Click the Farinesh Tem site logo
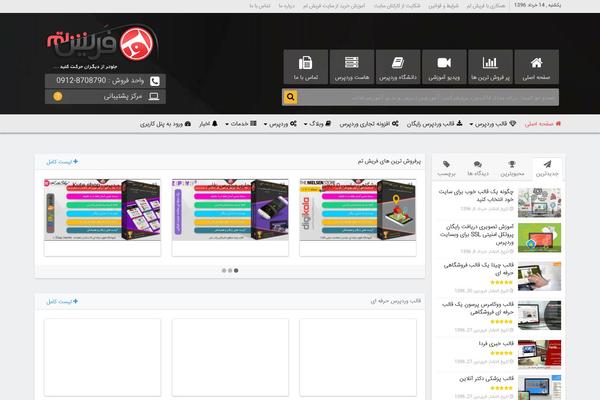Screen dimensions: 600x400 pos(102,45)
